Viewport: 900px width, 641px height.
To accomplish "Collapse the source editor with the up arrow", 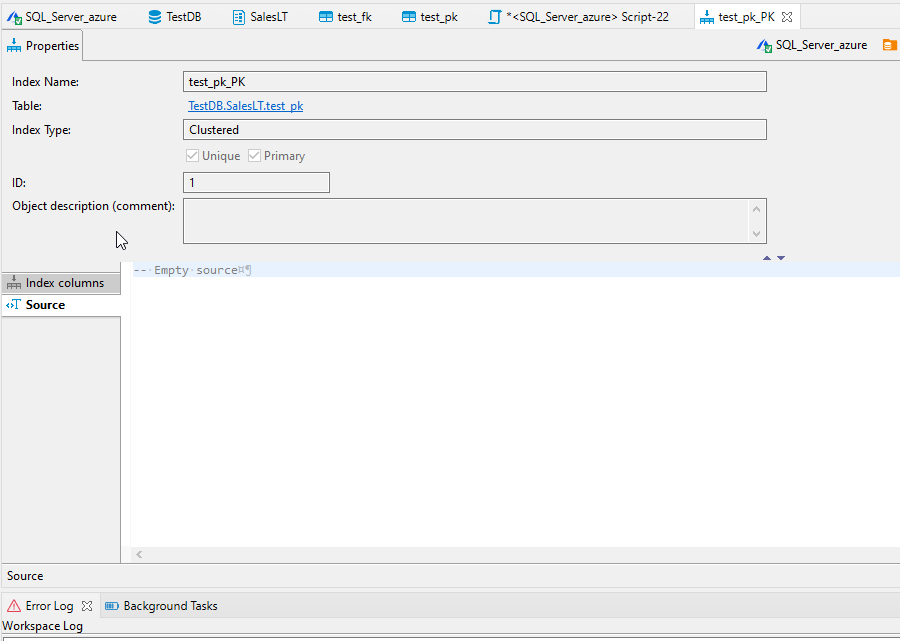I will [766, 257].
